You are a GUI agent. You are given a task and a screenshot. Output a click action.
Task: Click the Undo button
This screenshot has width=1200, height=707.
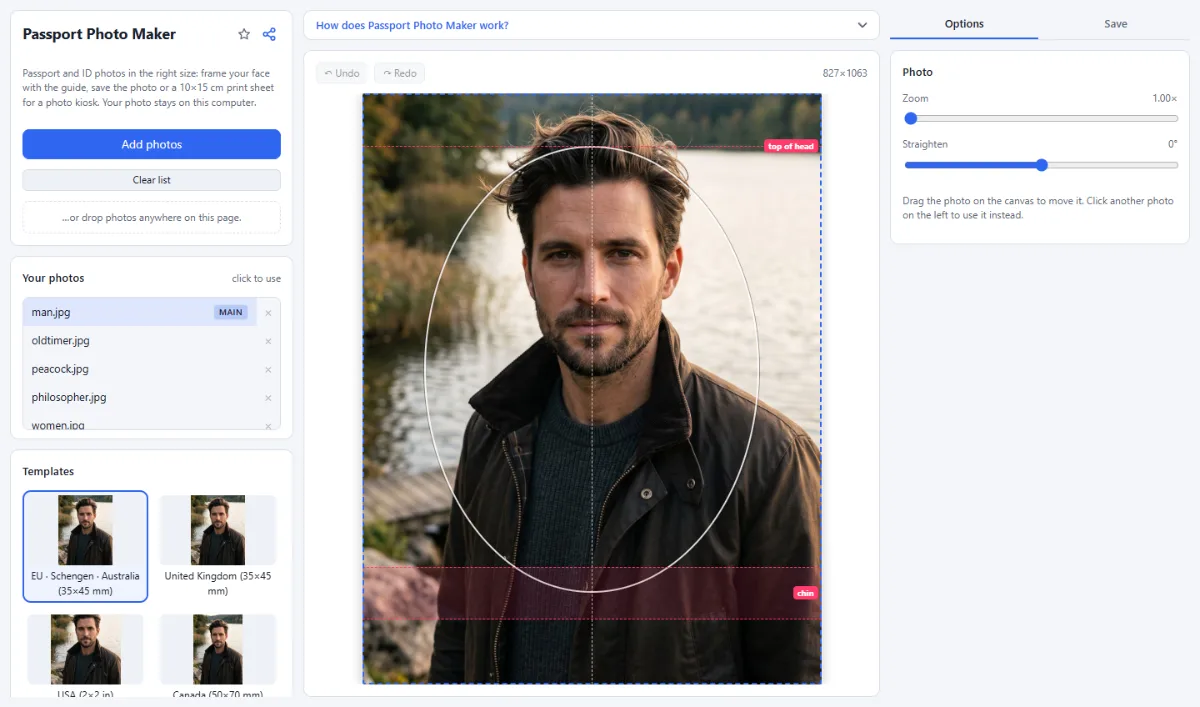tap(342, 73)
